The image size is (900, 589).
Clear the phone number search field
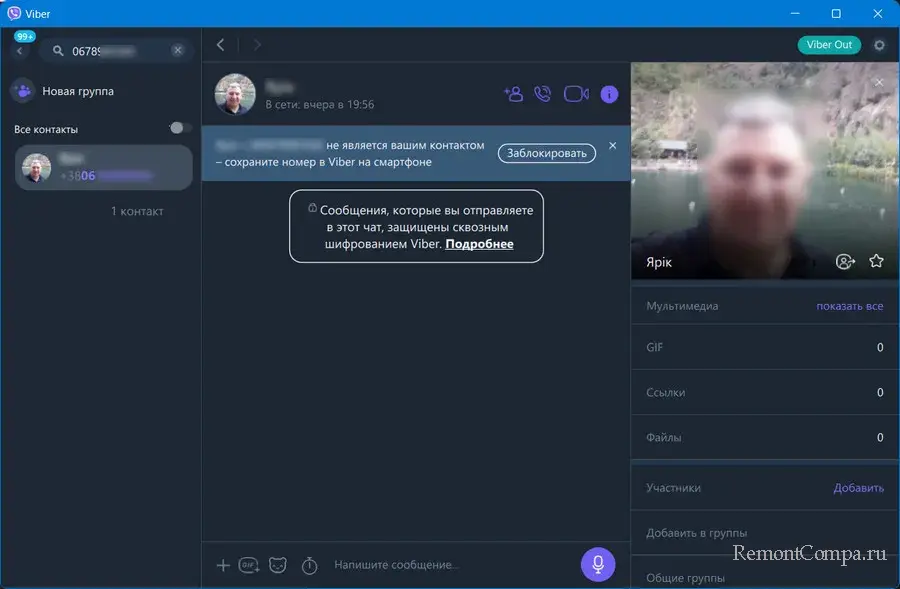[x=178, y=50]
